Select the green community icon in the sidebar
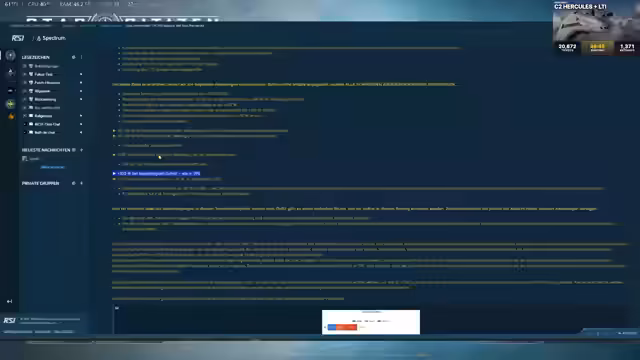This screenshot has height=360, width=640. coord(11,104)
